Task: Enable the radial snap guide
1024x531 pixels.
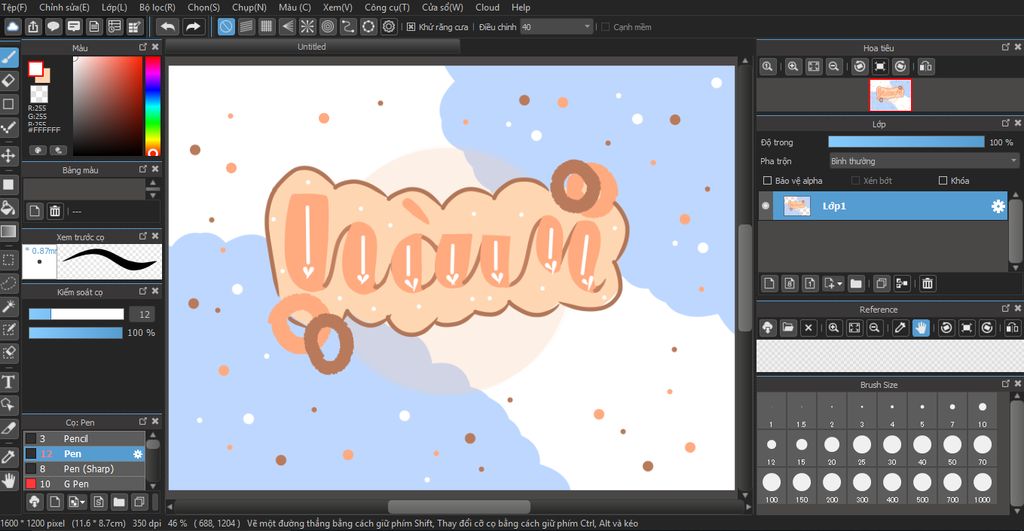Action: click(x=307, y=27)
